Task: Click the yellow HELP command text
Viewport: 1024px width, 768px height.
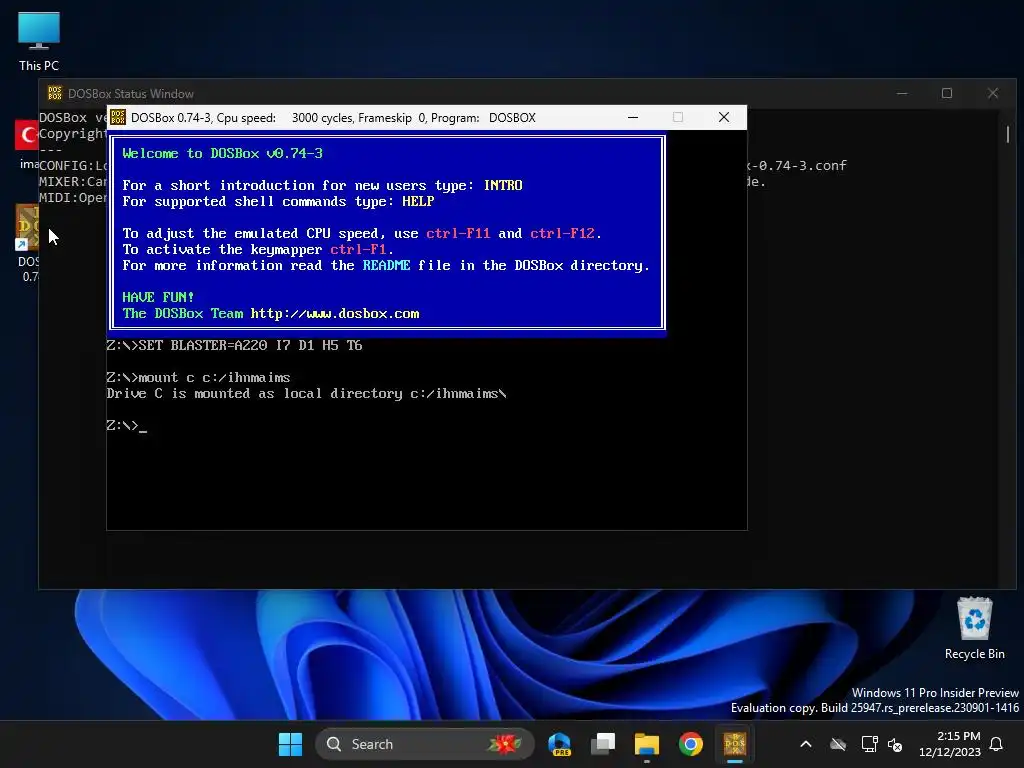Action: [x=418, y=201]
